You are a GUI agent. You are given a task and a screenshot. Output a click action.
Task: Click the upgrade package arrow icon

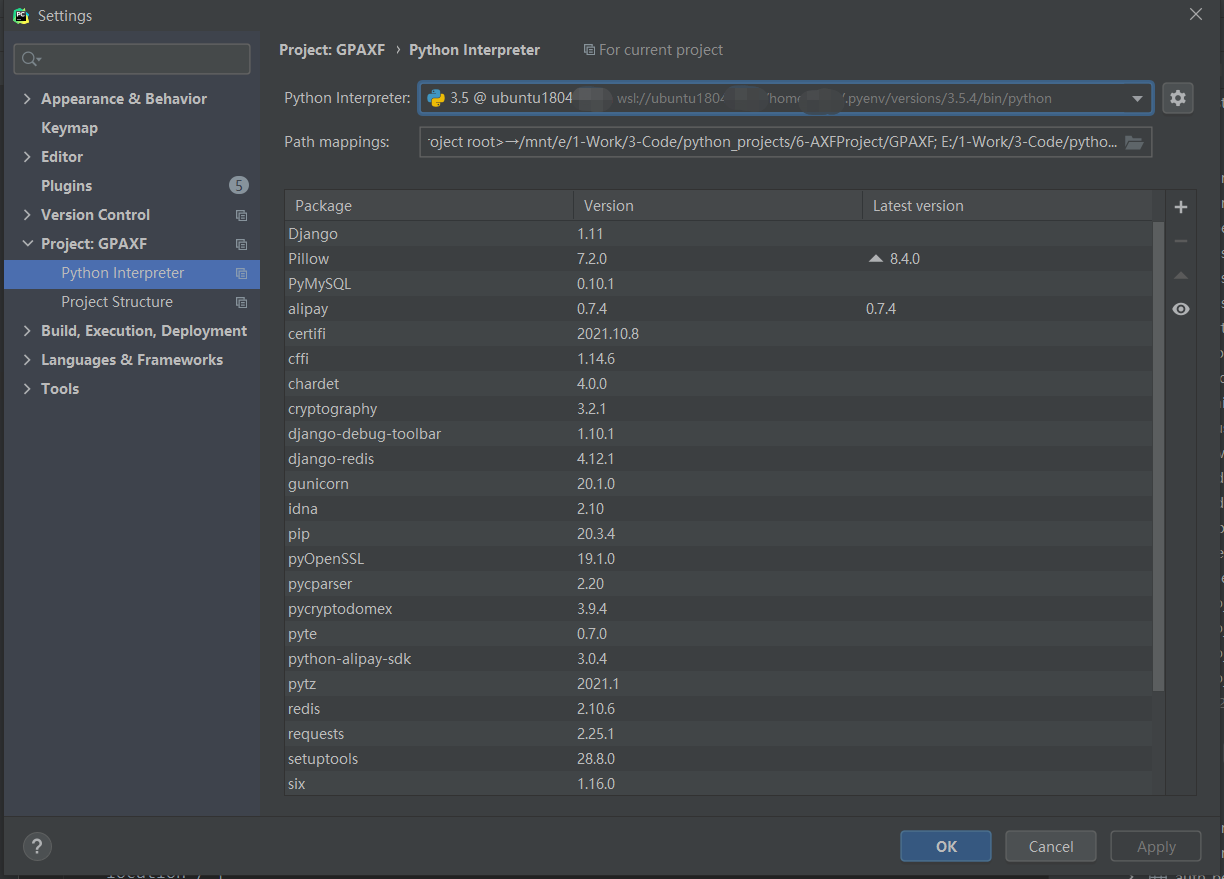(x=1181, y=275)
